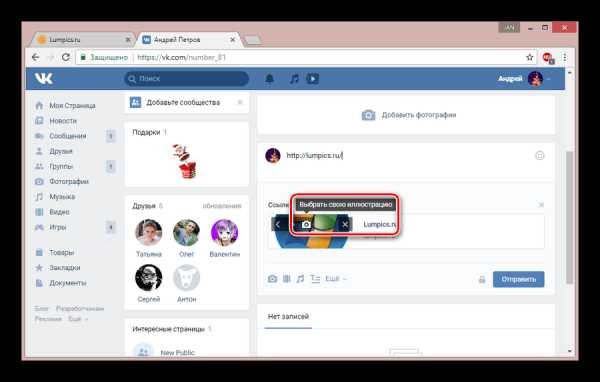Expand the Ещё attachments dropdown
The width and height of the screenshot is (600, 382).
coord(336,279)
